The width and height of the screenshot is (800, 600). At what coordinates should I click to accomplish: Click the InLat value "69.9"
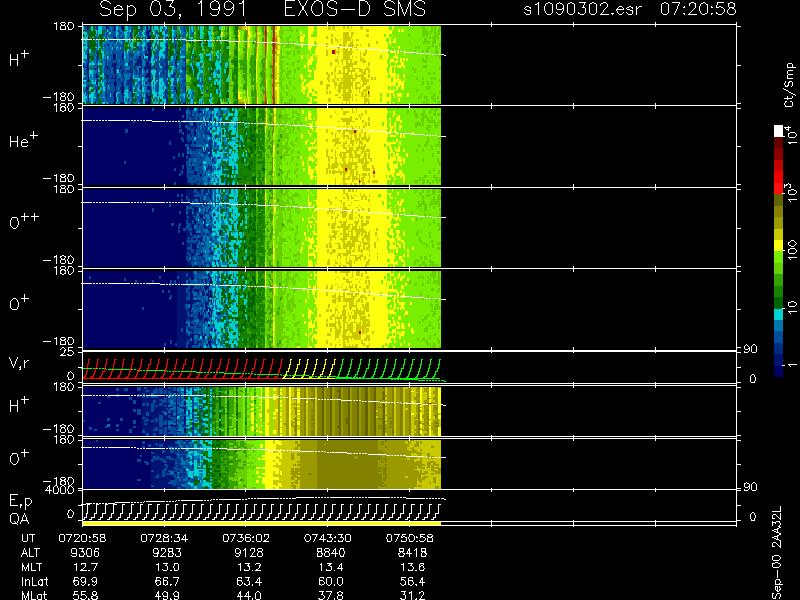(x=86, y=581)
